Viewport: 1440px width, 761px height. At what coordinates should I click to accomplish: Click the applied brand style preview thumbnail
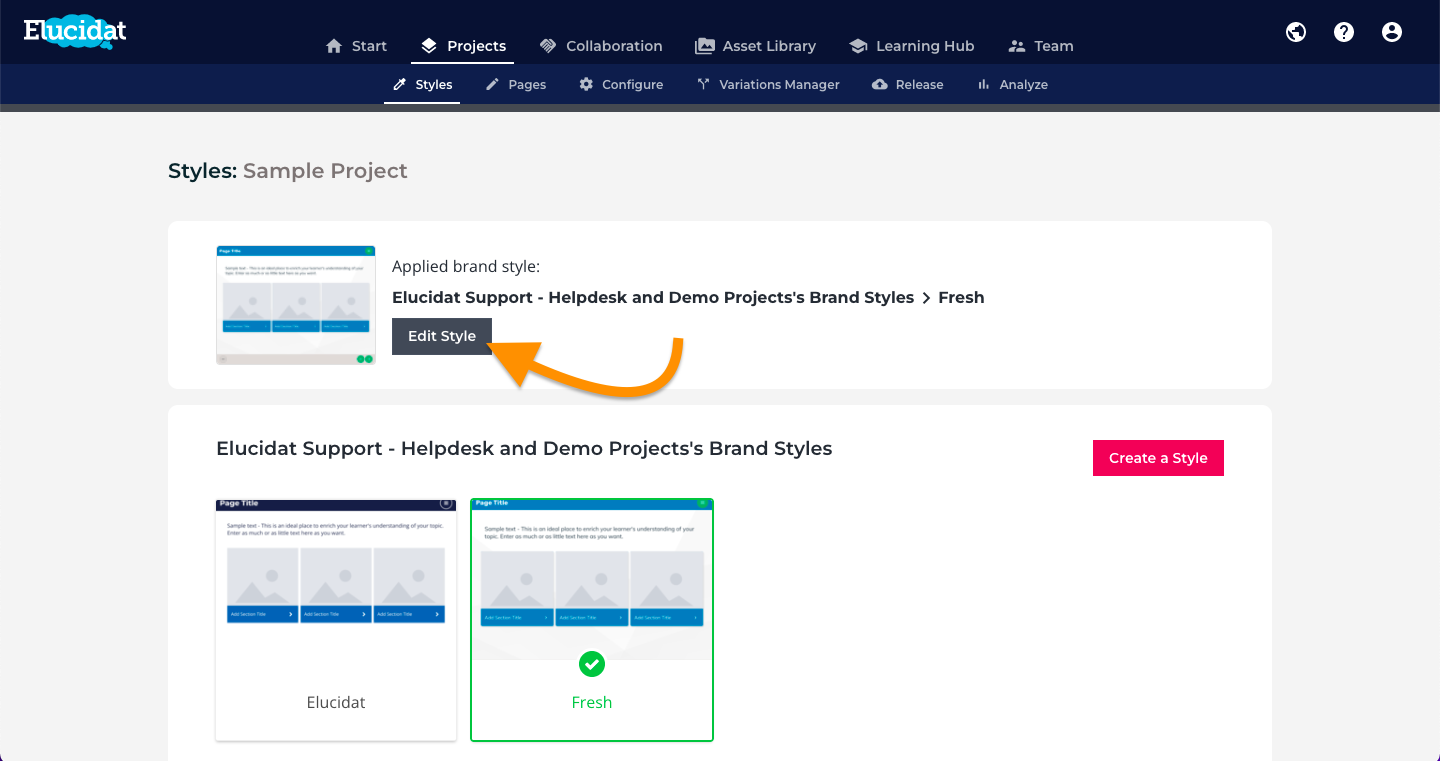[296, 305]
